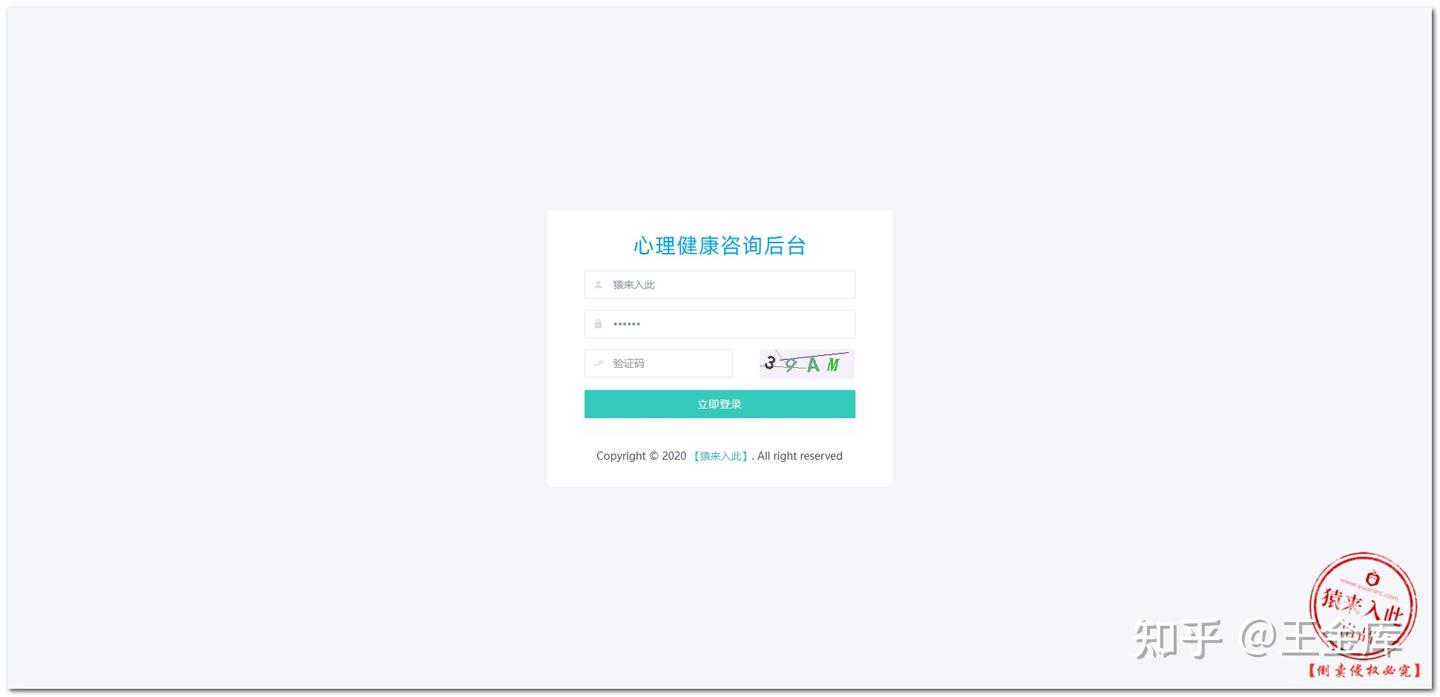
Task: Click the 立即登录 login button
Action: [x=719, y=404]
